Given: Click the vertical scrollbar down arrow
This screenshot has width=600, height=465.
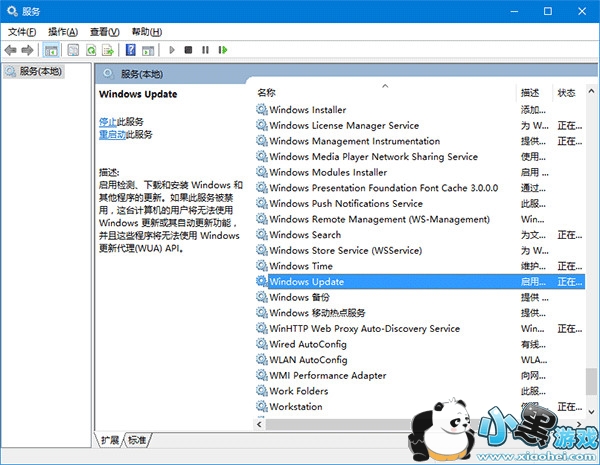Looking at the screenshot, I should point(591,412).
